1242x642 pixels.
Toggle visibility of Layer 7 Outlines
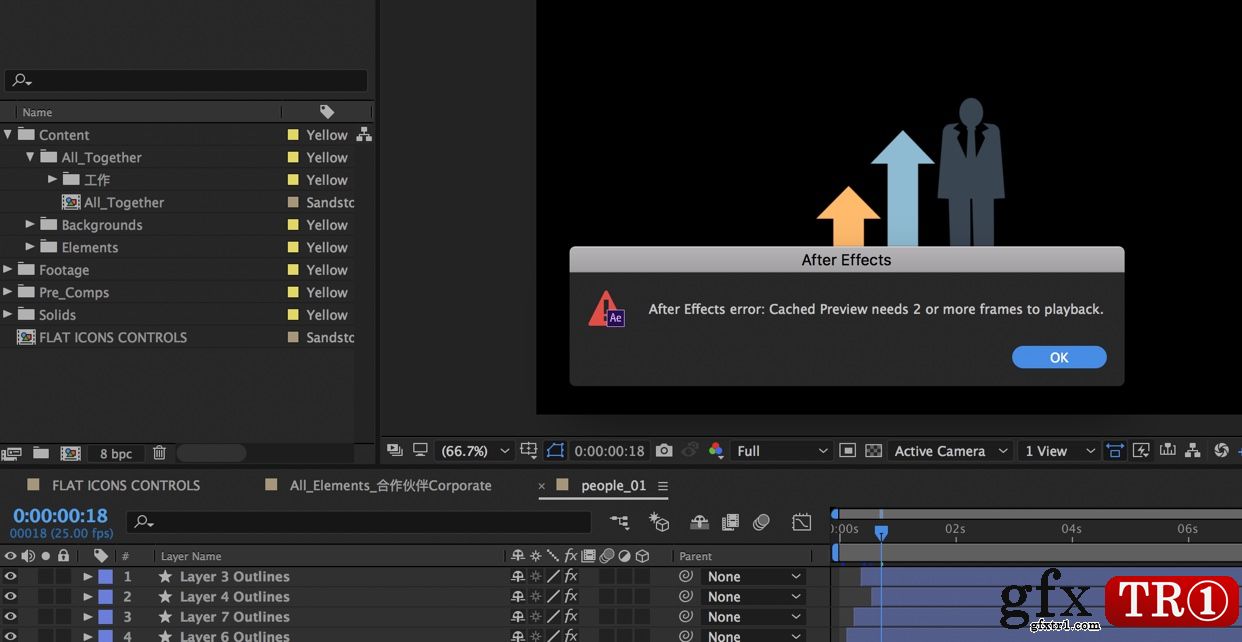point(10,617)
